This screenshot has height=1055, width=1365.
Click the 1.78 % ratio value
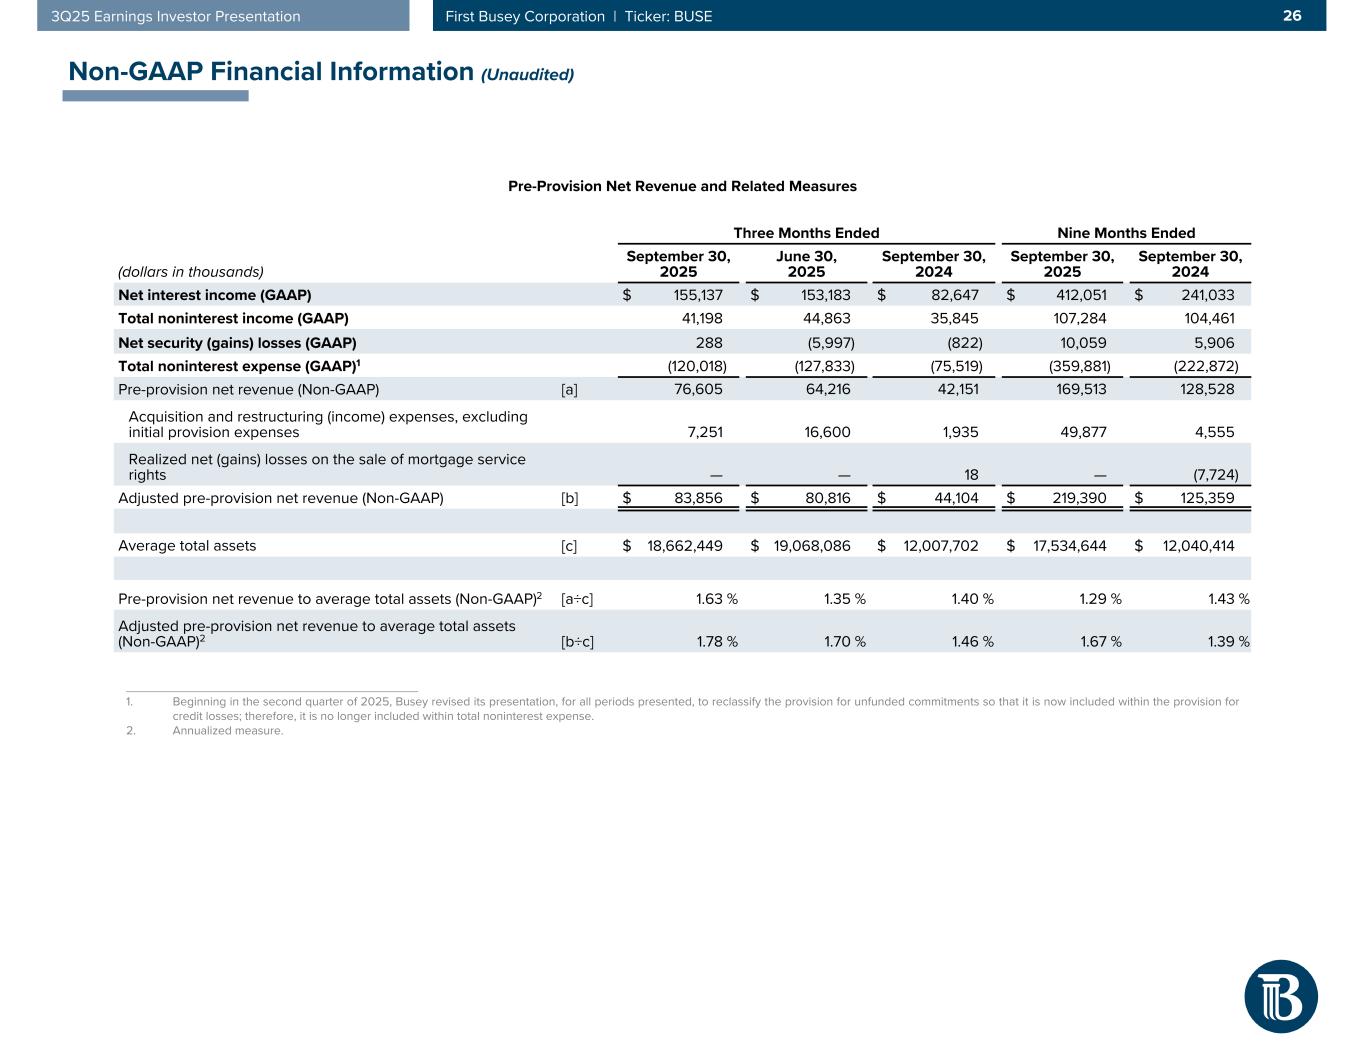click(716, 642)
